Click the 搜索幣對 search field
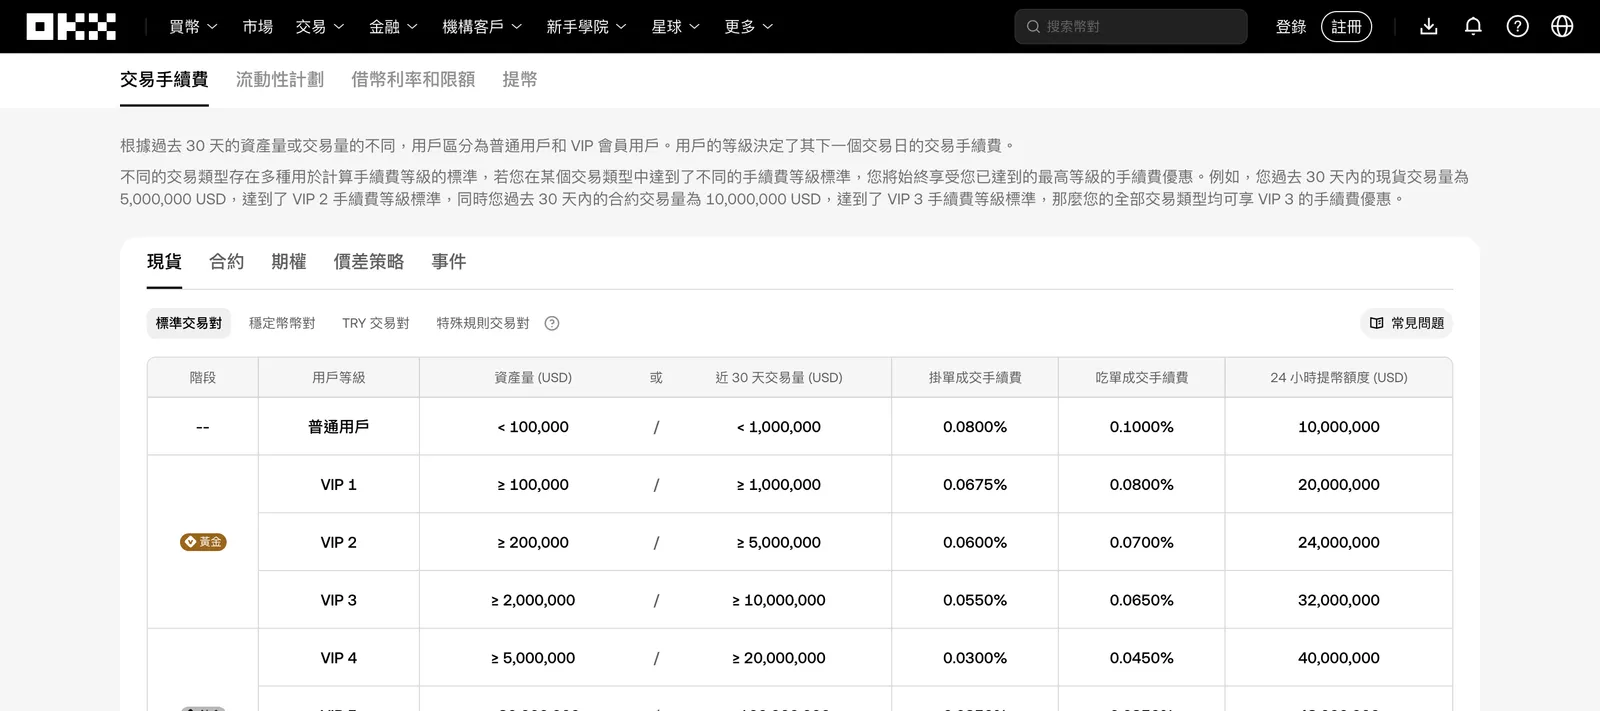1600x711 pixels. point(1131,27)
